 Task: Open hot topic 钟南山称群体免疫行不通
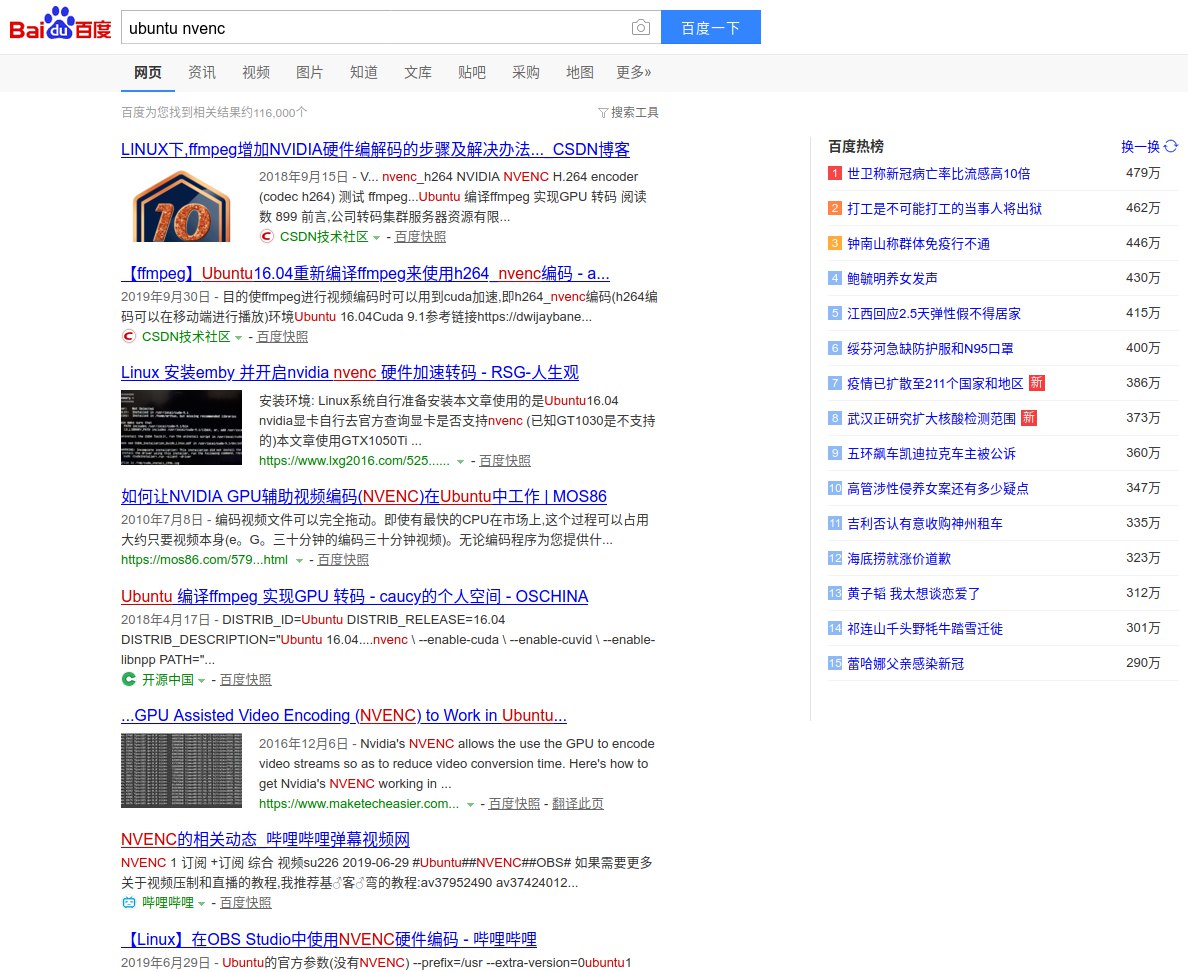pos(918,243)
